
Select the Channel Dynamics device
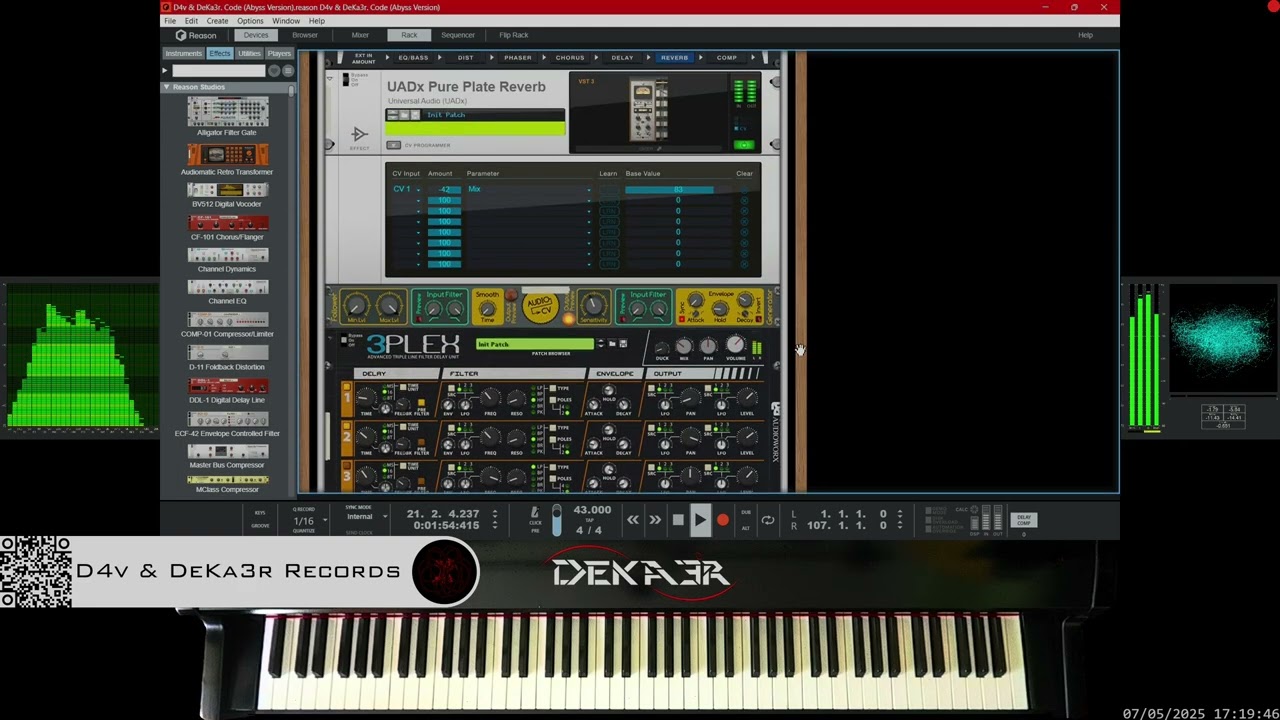pos(227,260)
